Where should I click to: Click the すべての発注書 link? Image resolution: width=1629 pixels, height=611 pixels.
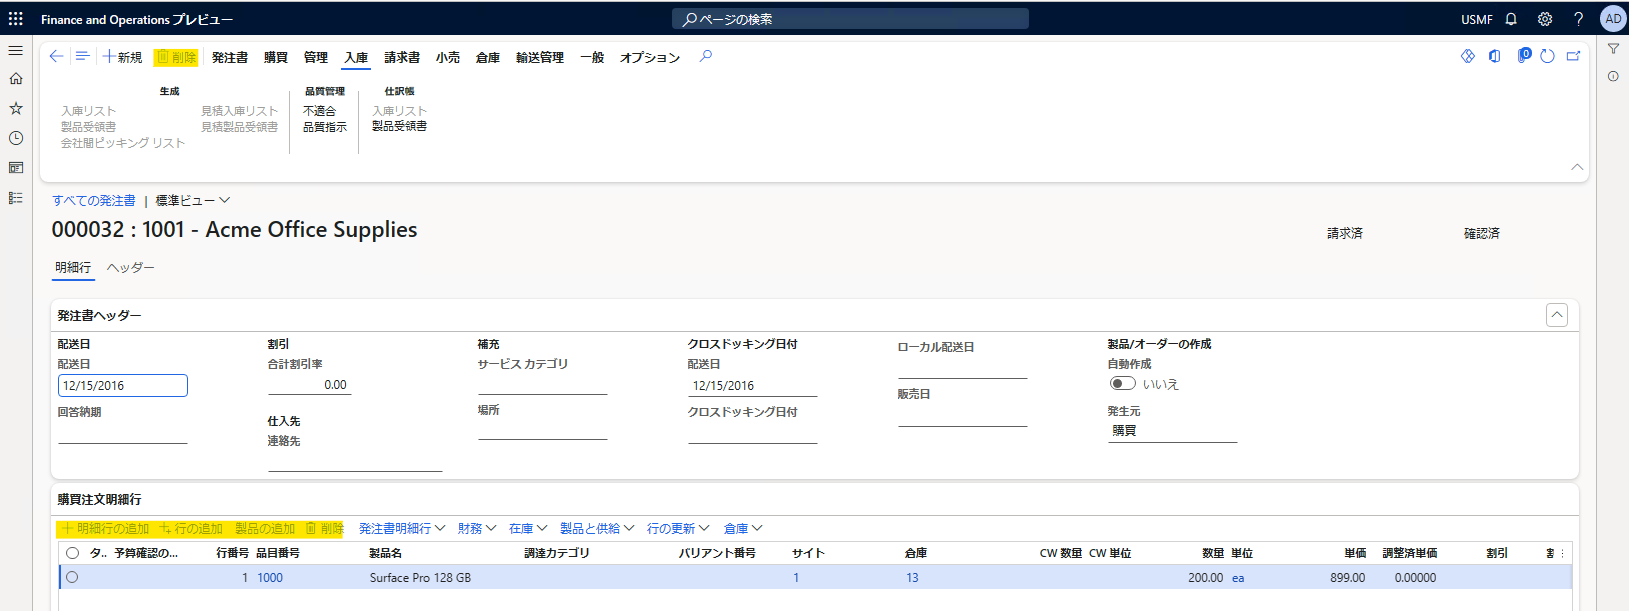[94, 201]
